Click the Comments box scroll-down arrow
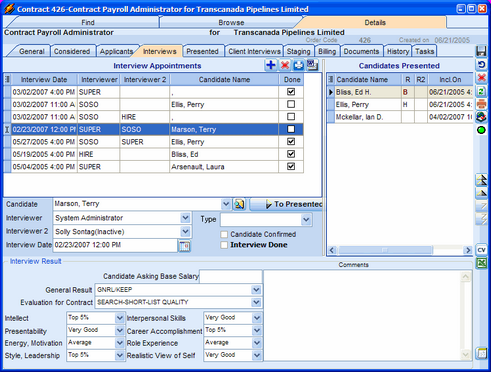 (x=466, y=354)
